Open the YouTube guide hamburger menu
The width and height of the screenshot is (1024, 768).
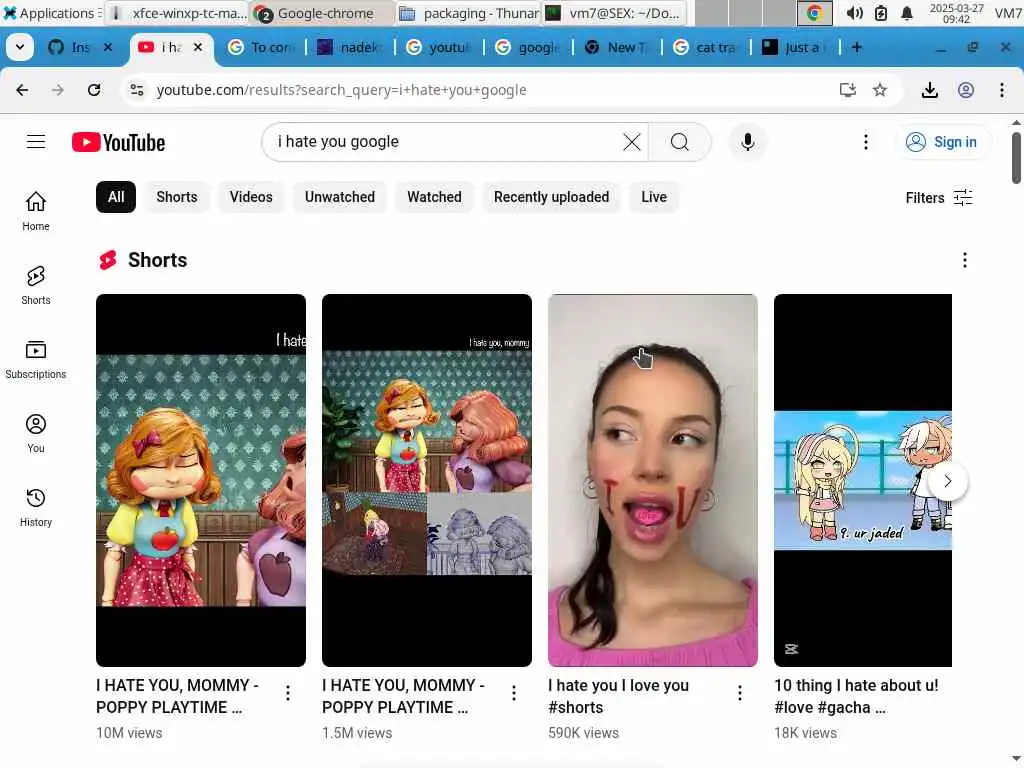36,142
